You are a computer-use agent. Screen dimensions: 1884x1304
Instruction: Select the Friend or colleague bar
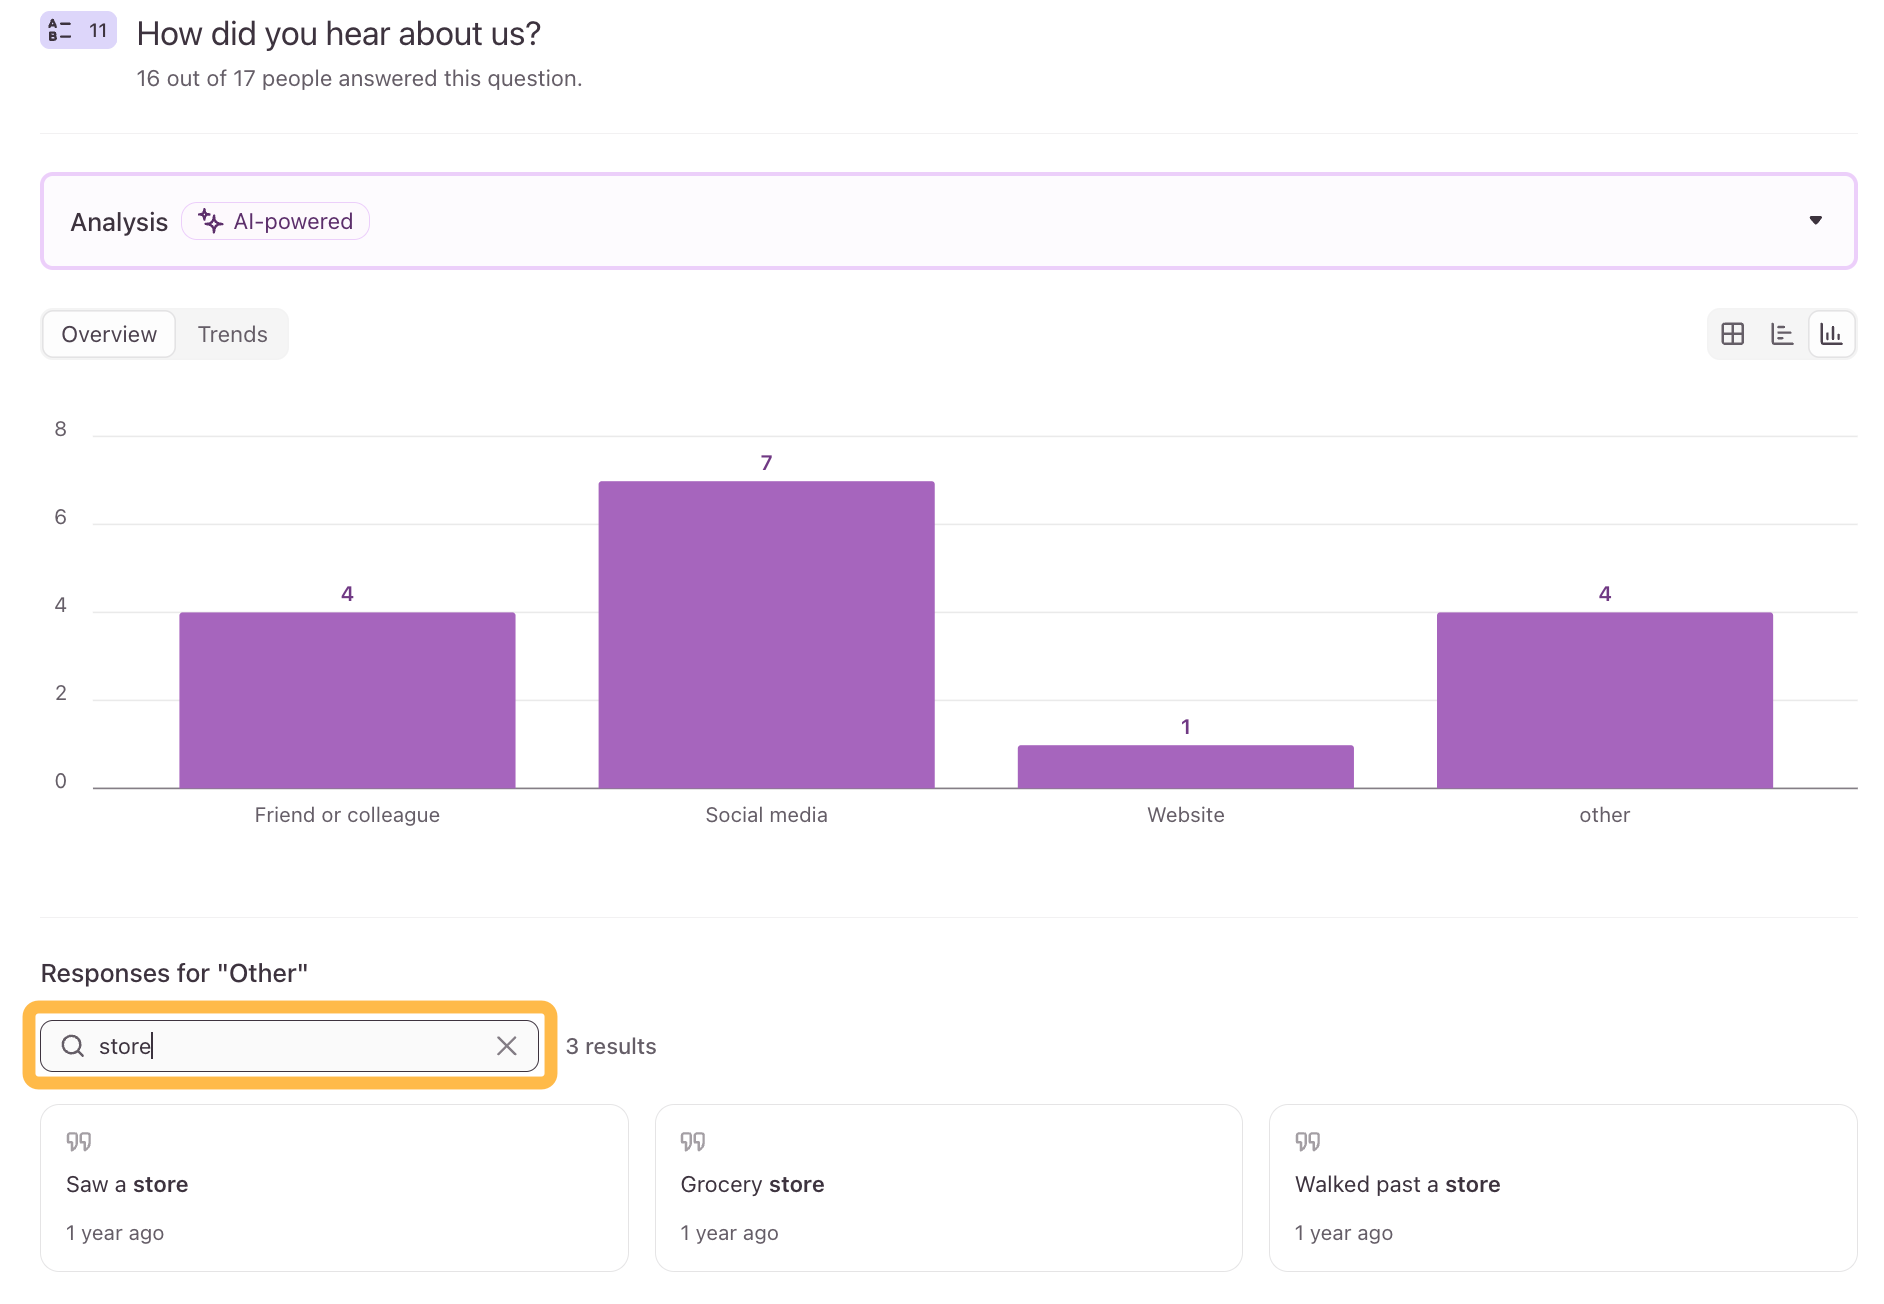[347, 700]
